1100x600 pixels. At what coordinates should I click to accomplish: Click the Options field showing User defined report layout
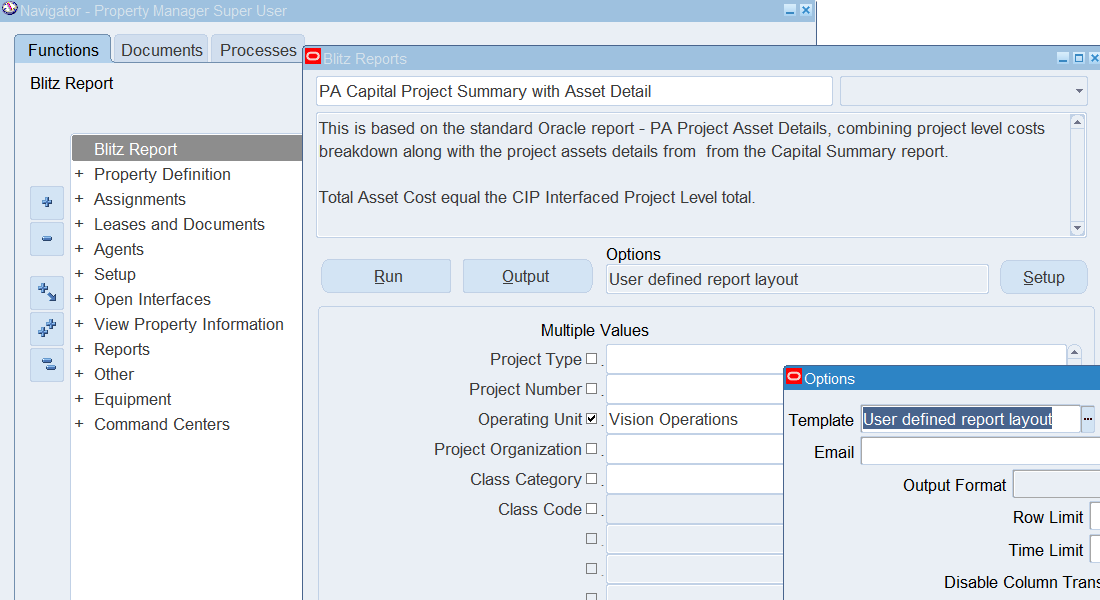click(797, 279)
